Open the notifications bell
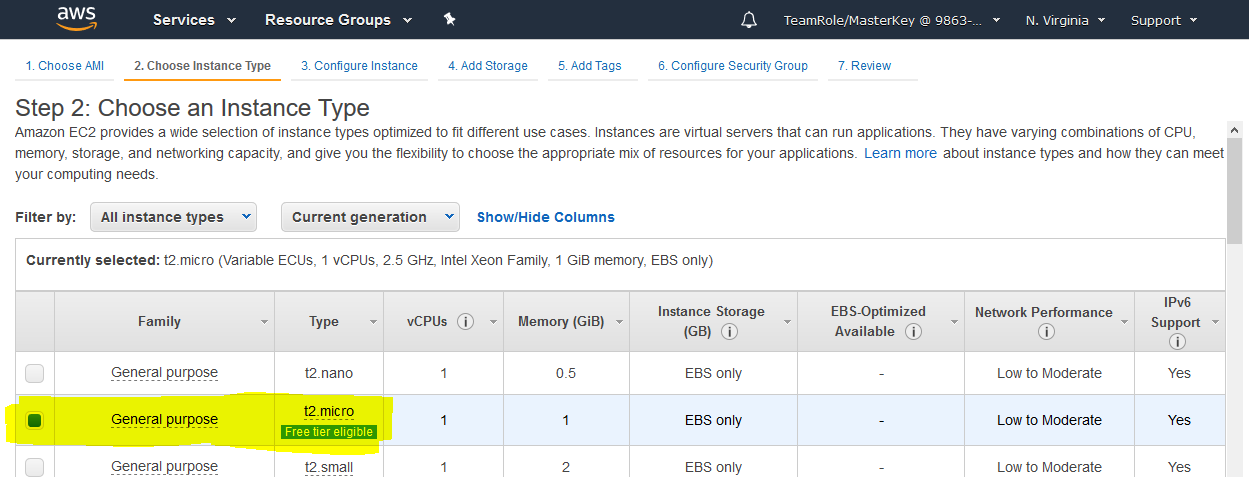The image size is (1249, 477). pos(749,20)
